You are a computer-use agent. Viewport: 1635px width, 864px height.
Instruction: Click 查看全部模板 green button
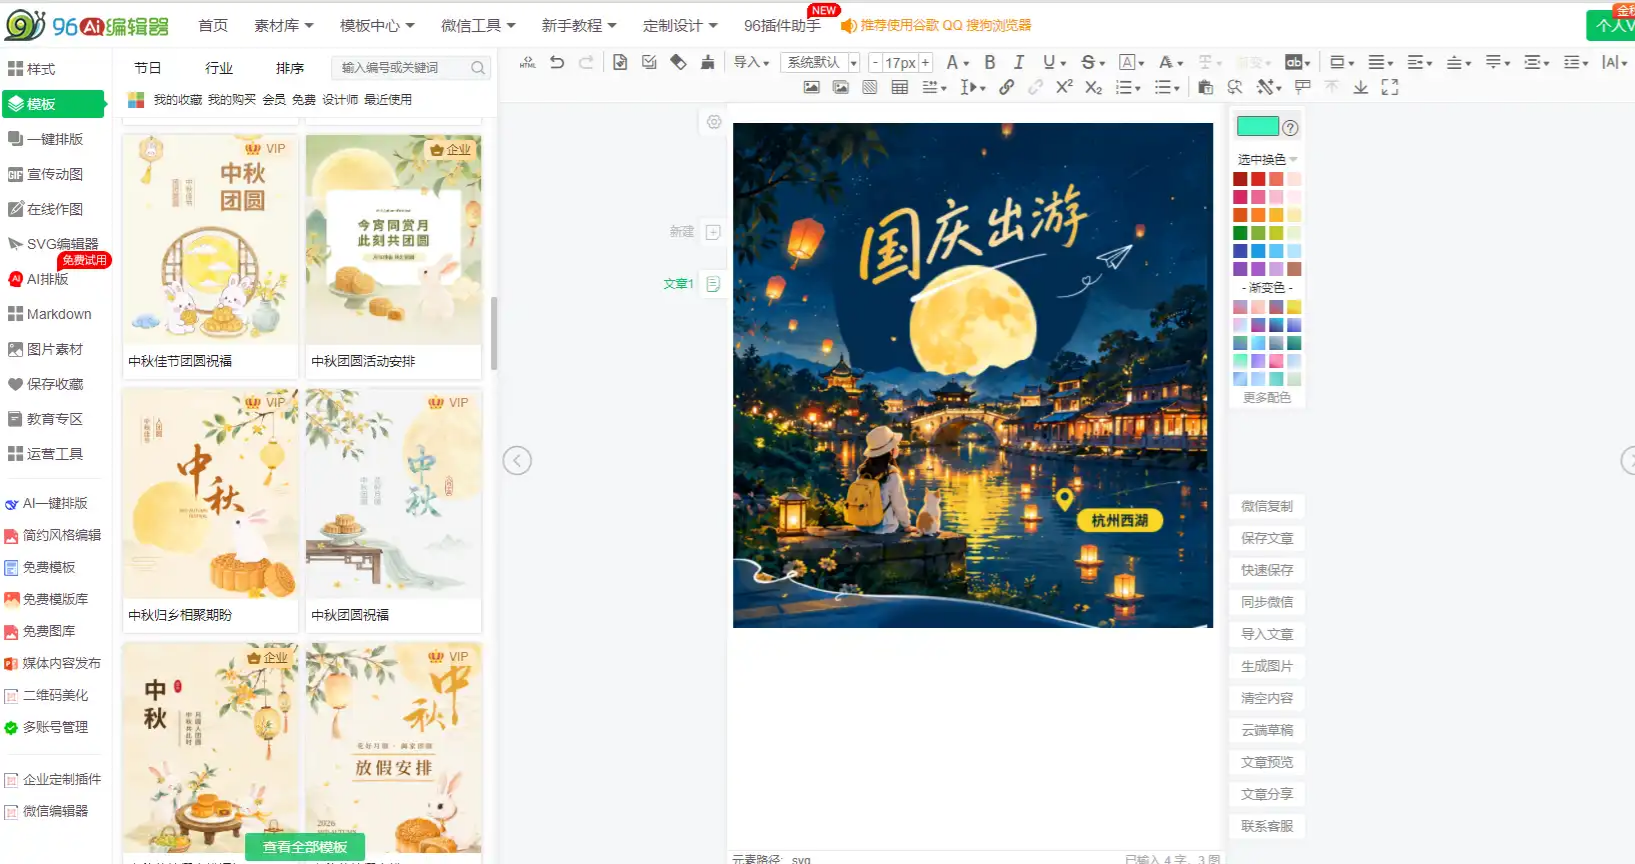coord(305,847)
